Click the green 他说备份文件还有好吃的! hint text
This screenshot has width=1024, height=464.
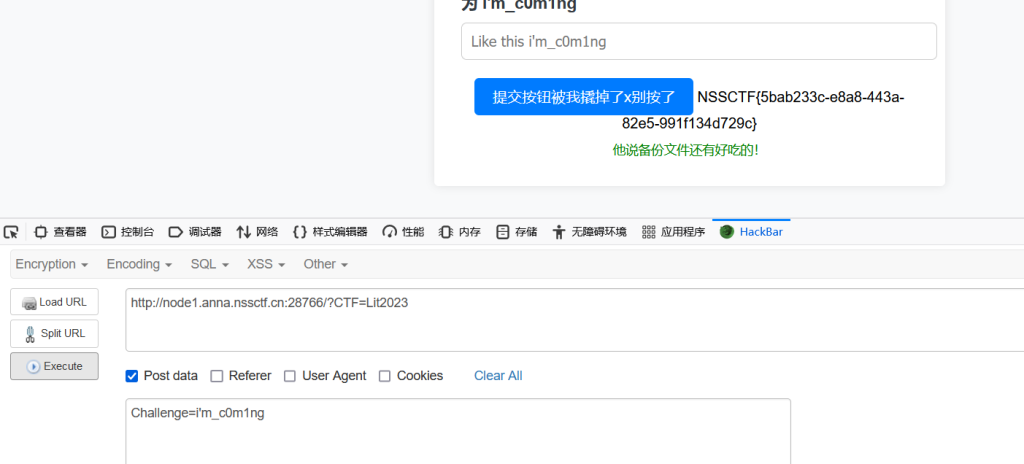click(686, 150)
